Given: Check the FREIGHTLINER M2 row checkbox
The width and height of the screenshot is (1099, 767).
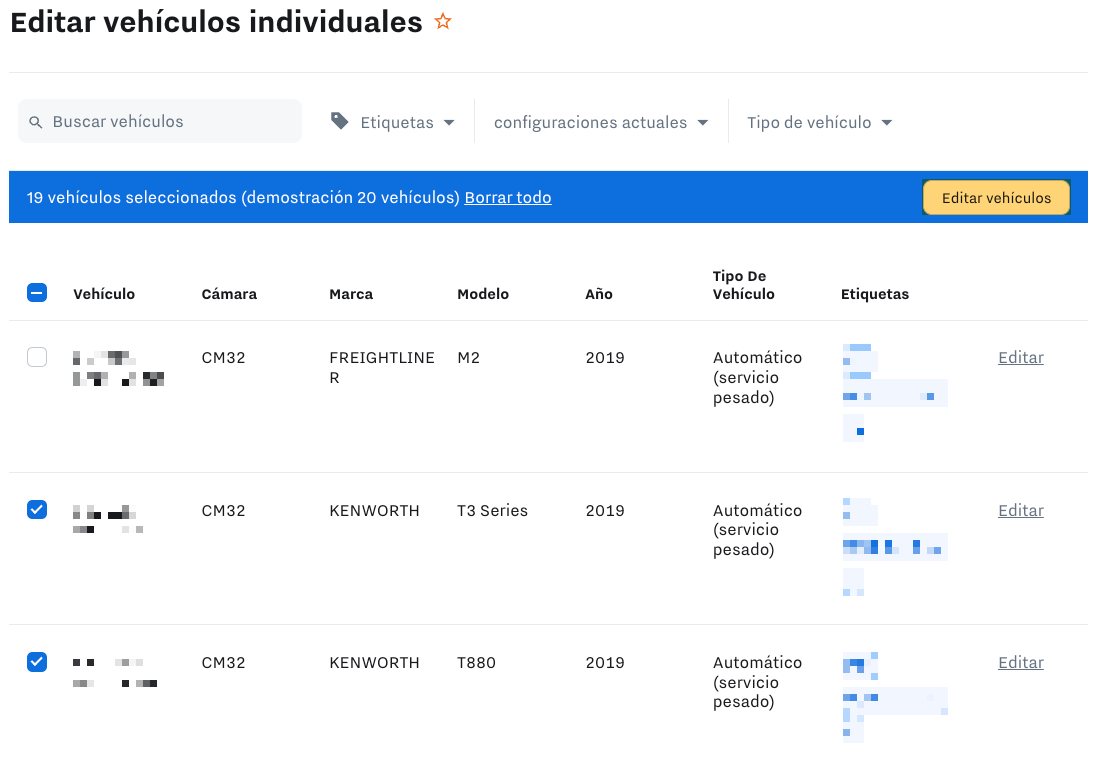Looking at the screenshot, I should point(37,357).
